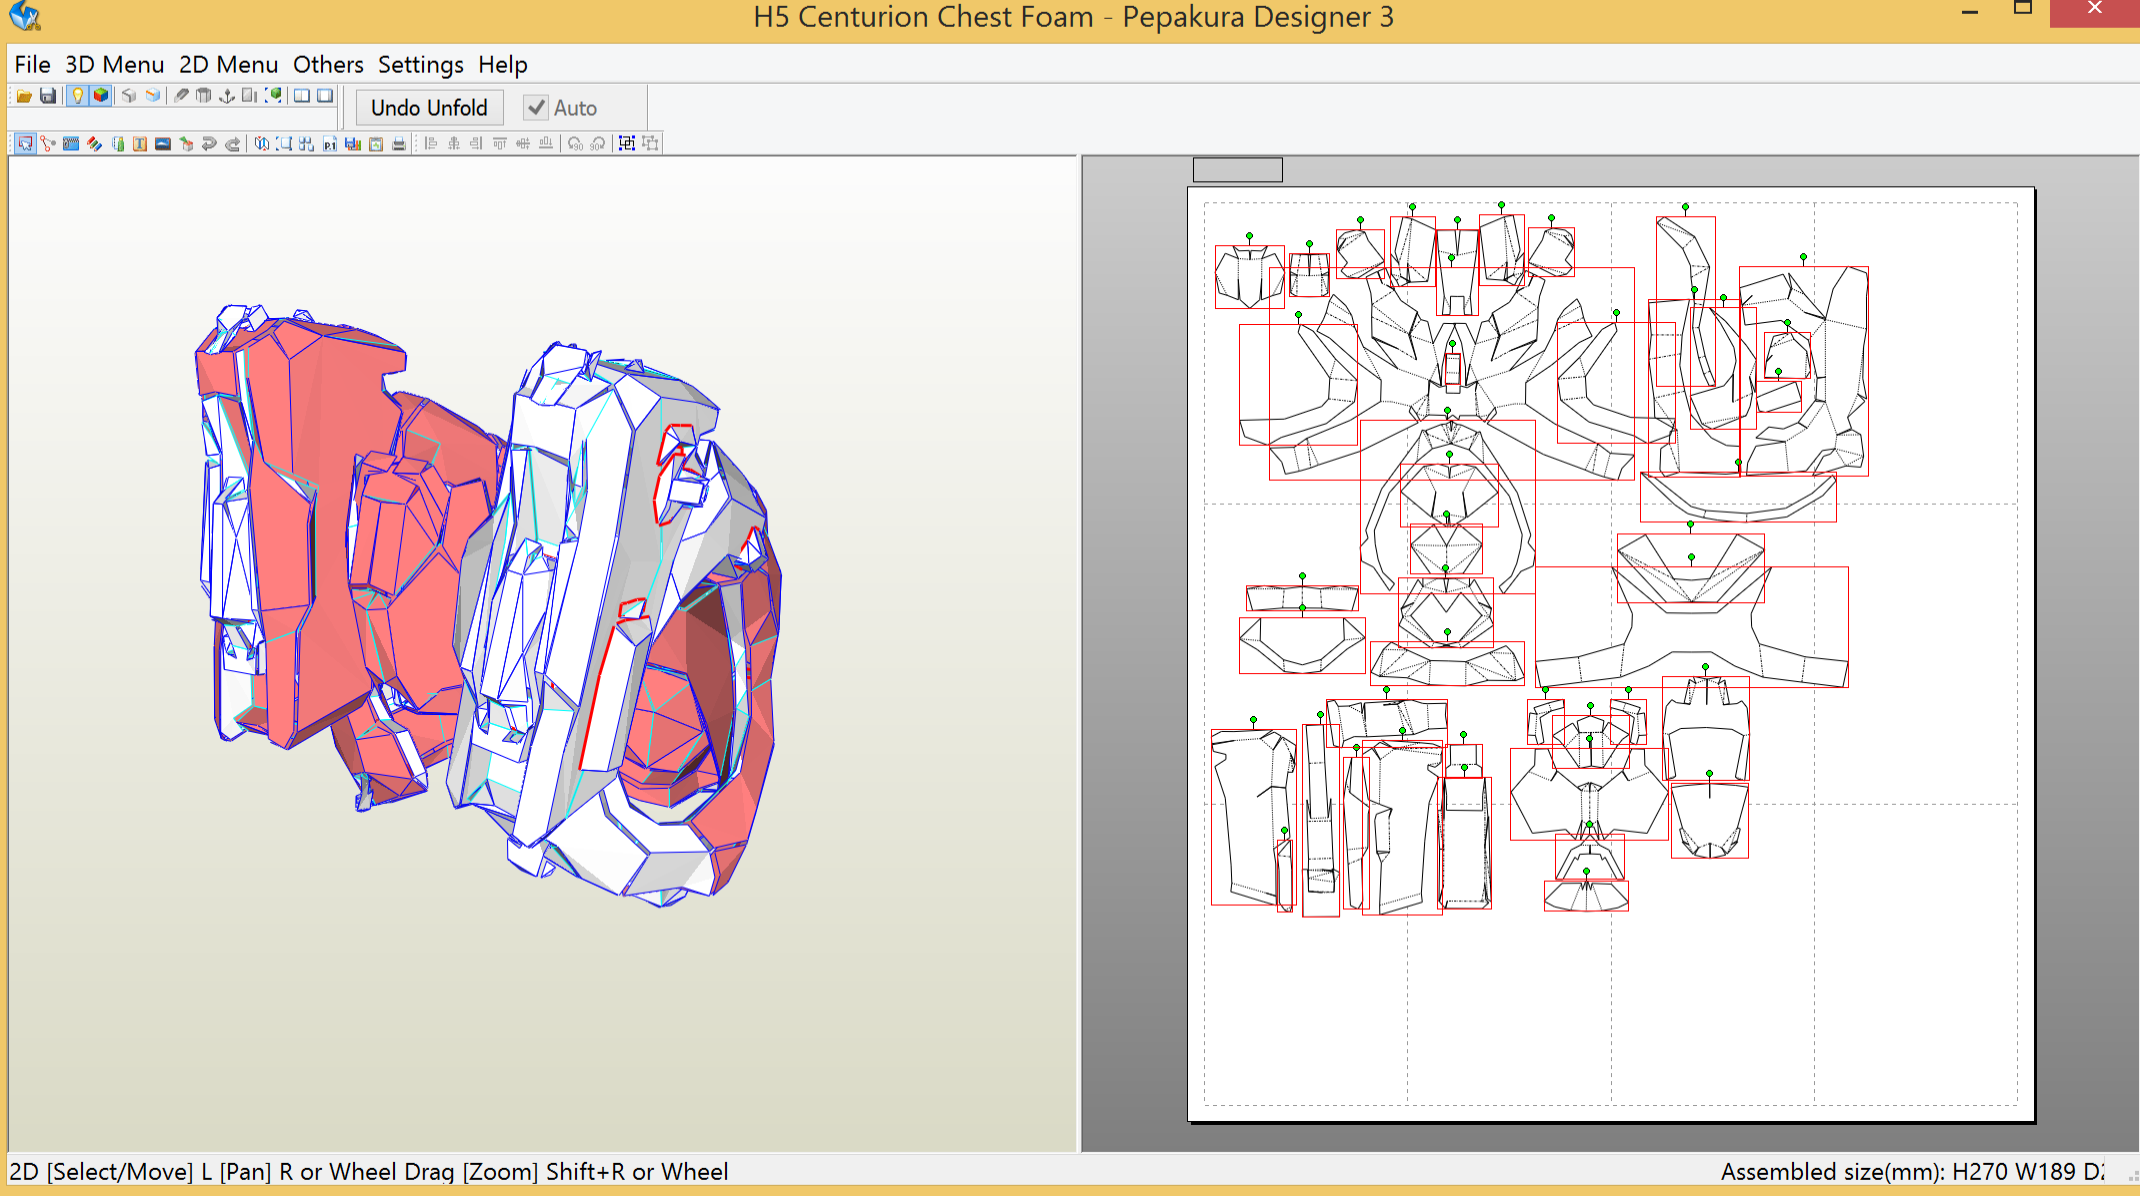
Task: Click the printer icon
Action: [x=399, y=143]
